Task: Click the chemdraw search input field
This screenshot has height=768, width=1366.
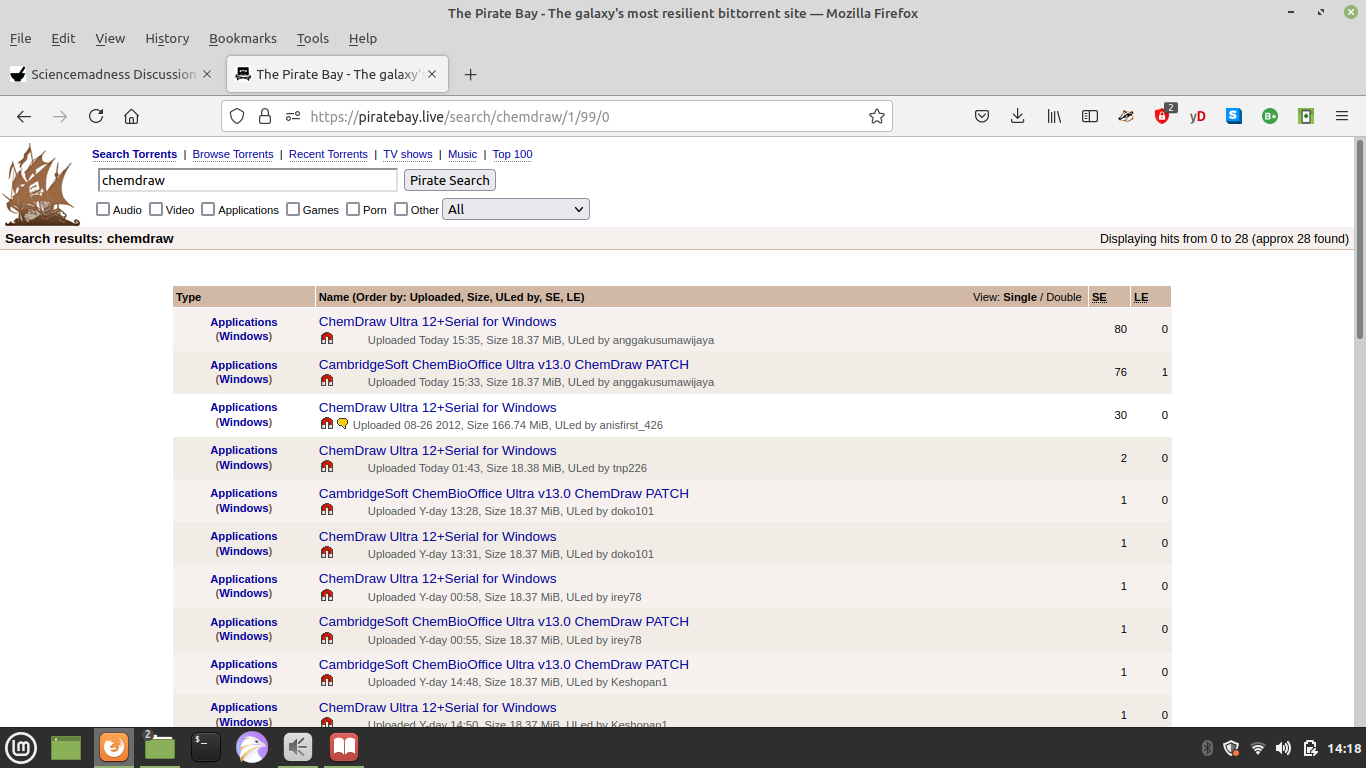Action: [x=248, y=180]
